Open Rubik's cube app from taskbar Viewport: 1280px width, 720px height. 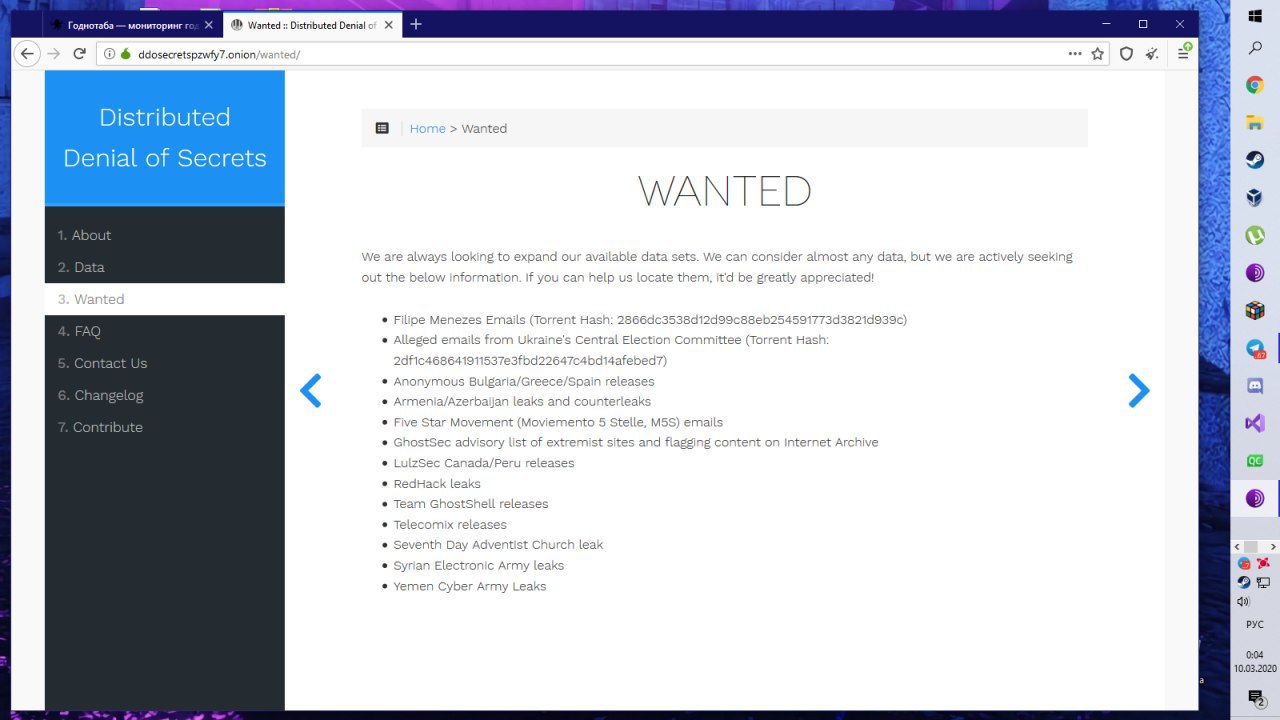1255,311
